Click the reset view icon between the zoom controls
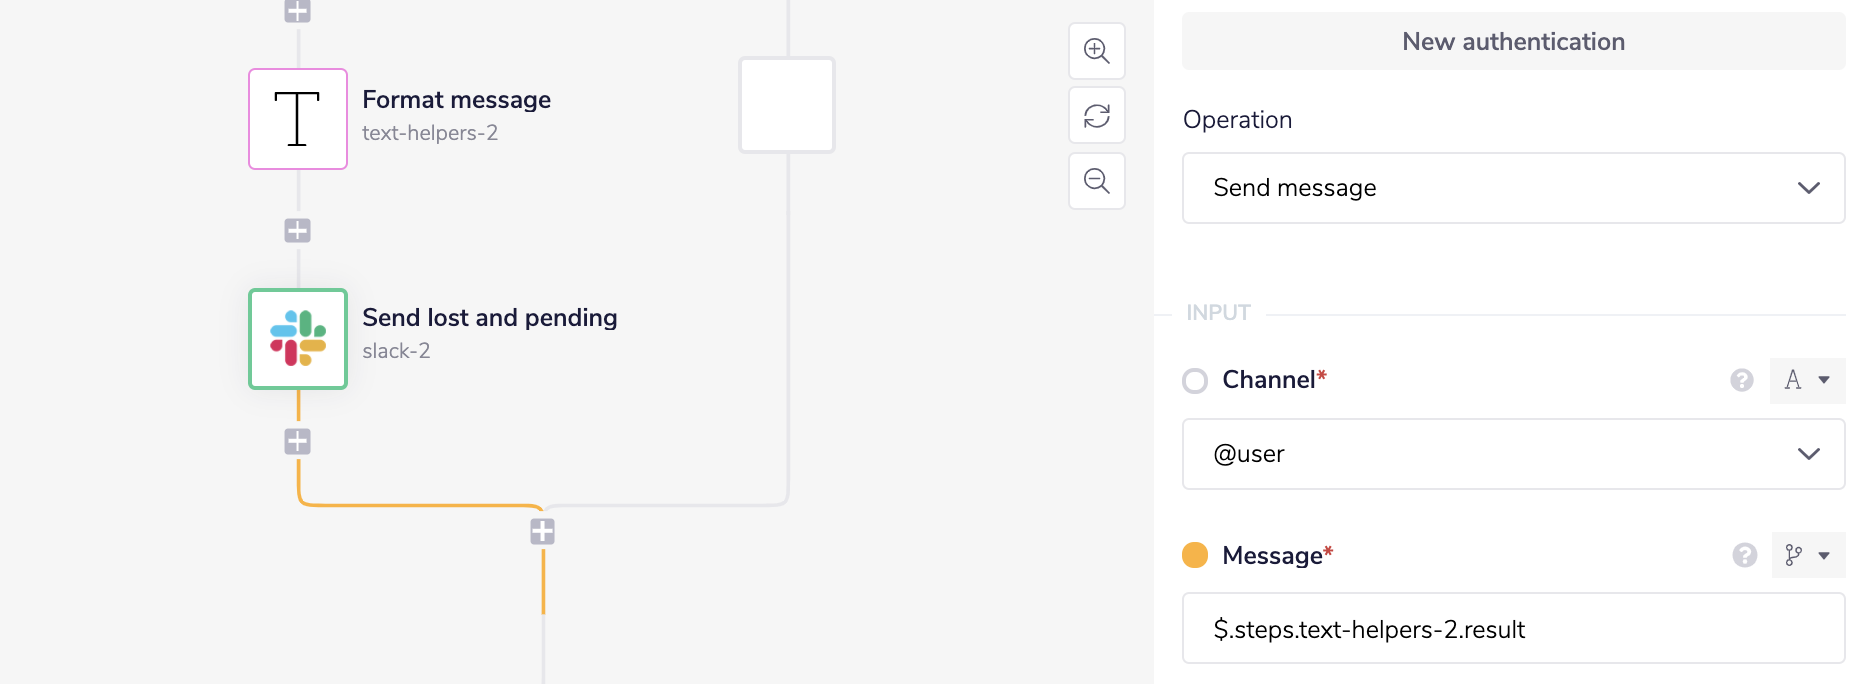 1096,116
